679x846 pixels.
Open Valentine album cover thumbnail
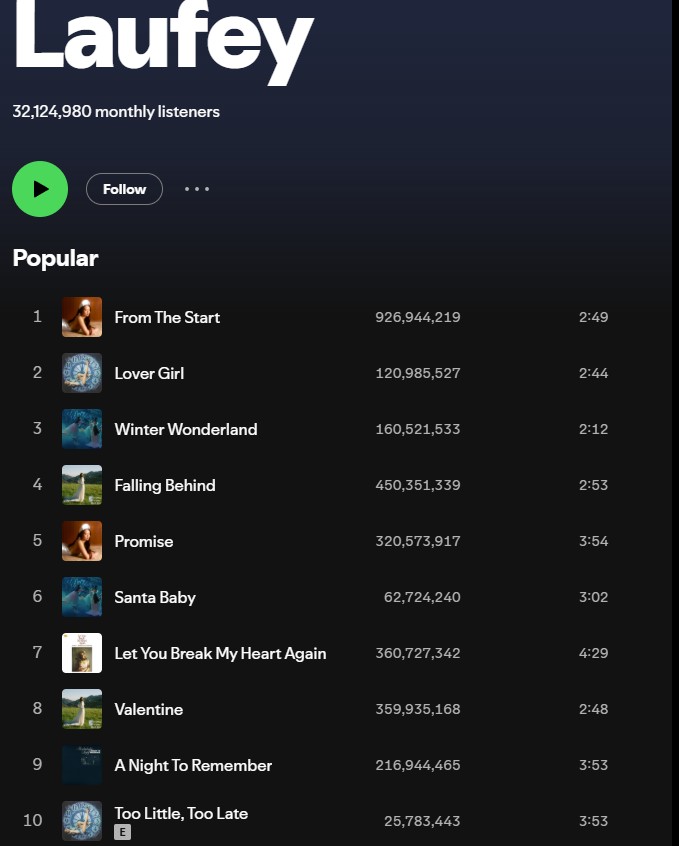coord(82,709)
